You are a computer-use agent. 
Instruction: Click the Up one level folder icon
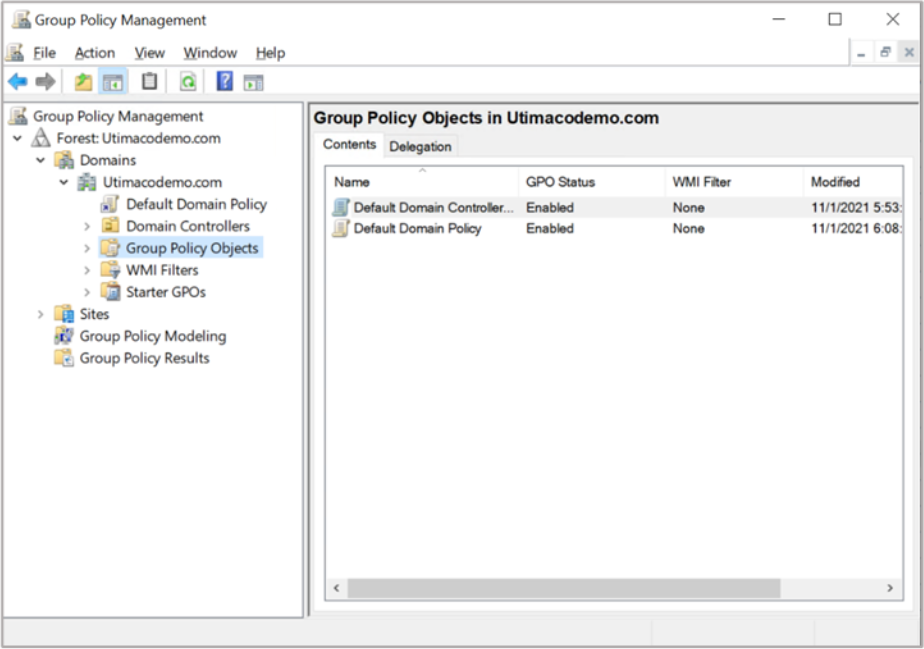point(83,82)
